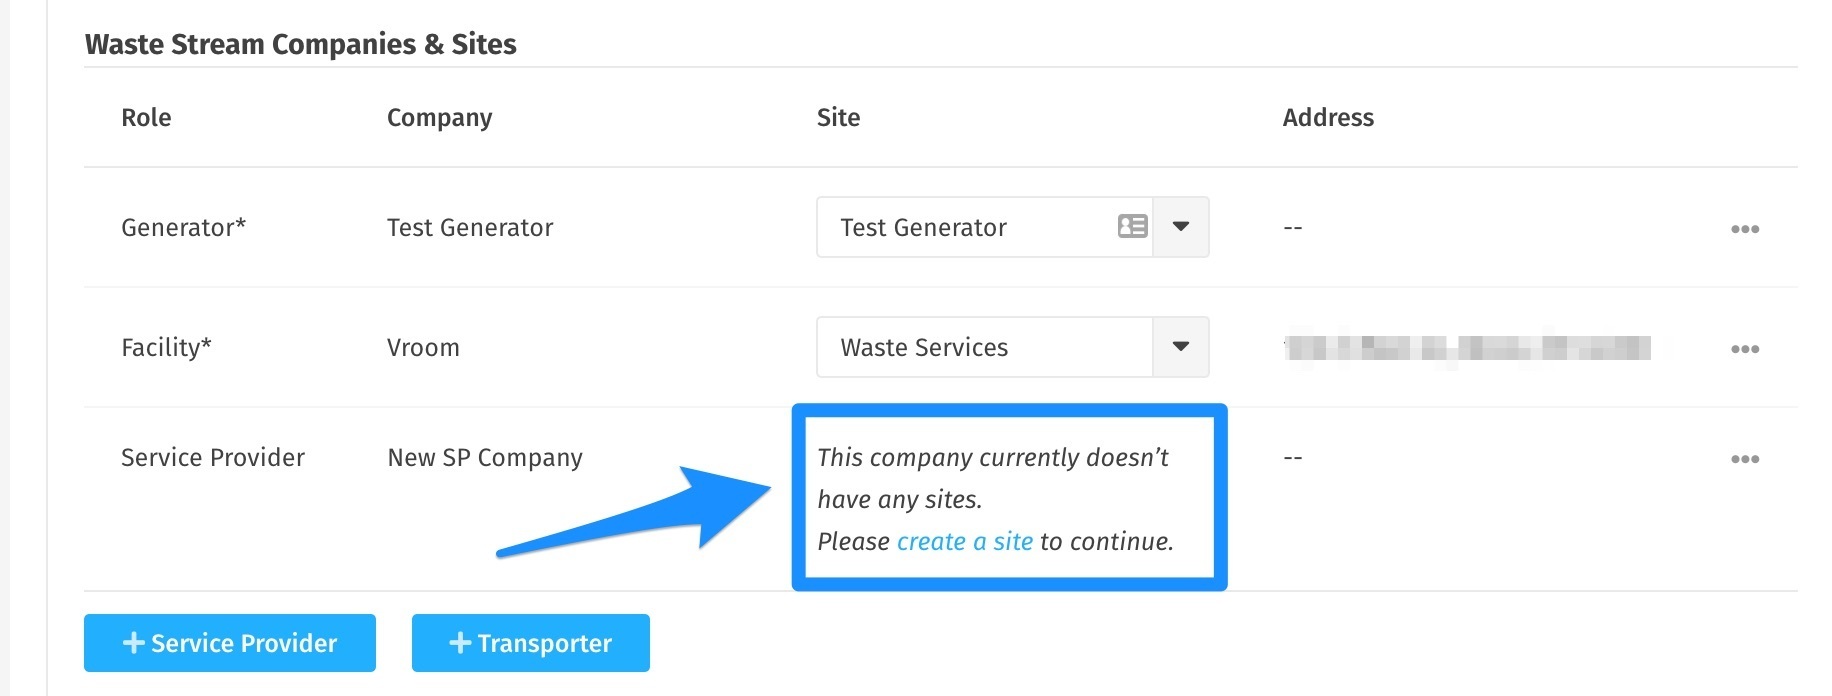The height and width of the screenshot is (696, 1832).
Task: Click the blurred Facility address text
Action: point(1467,348)
